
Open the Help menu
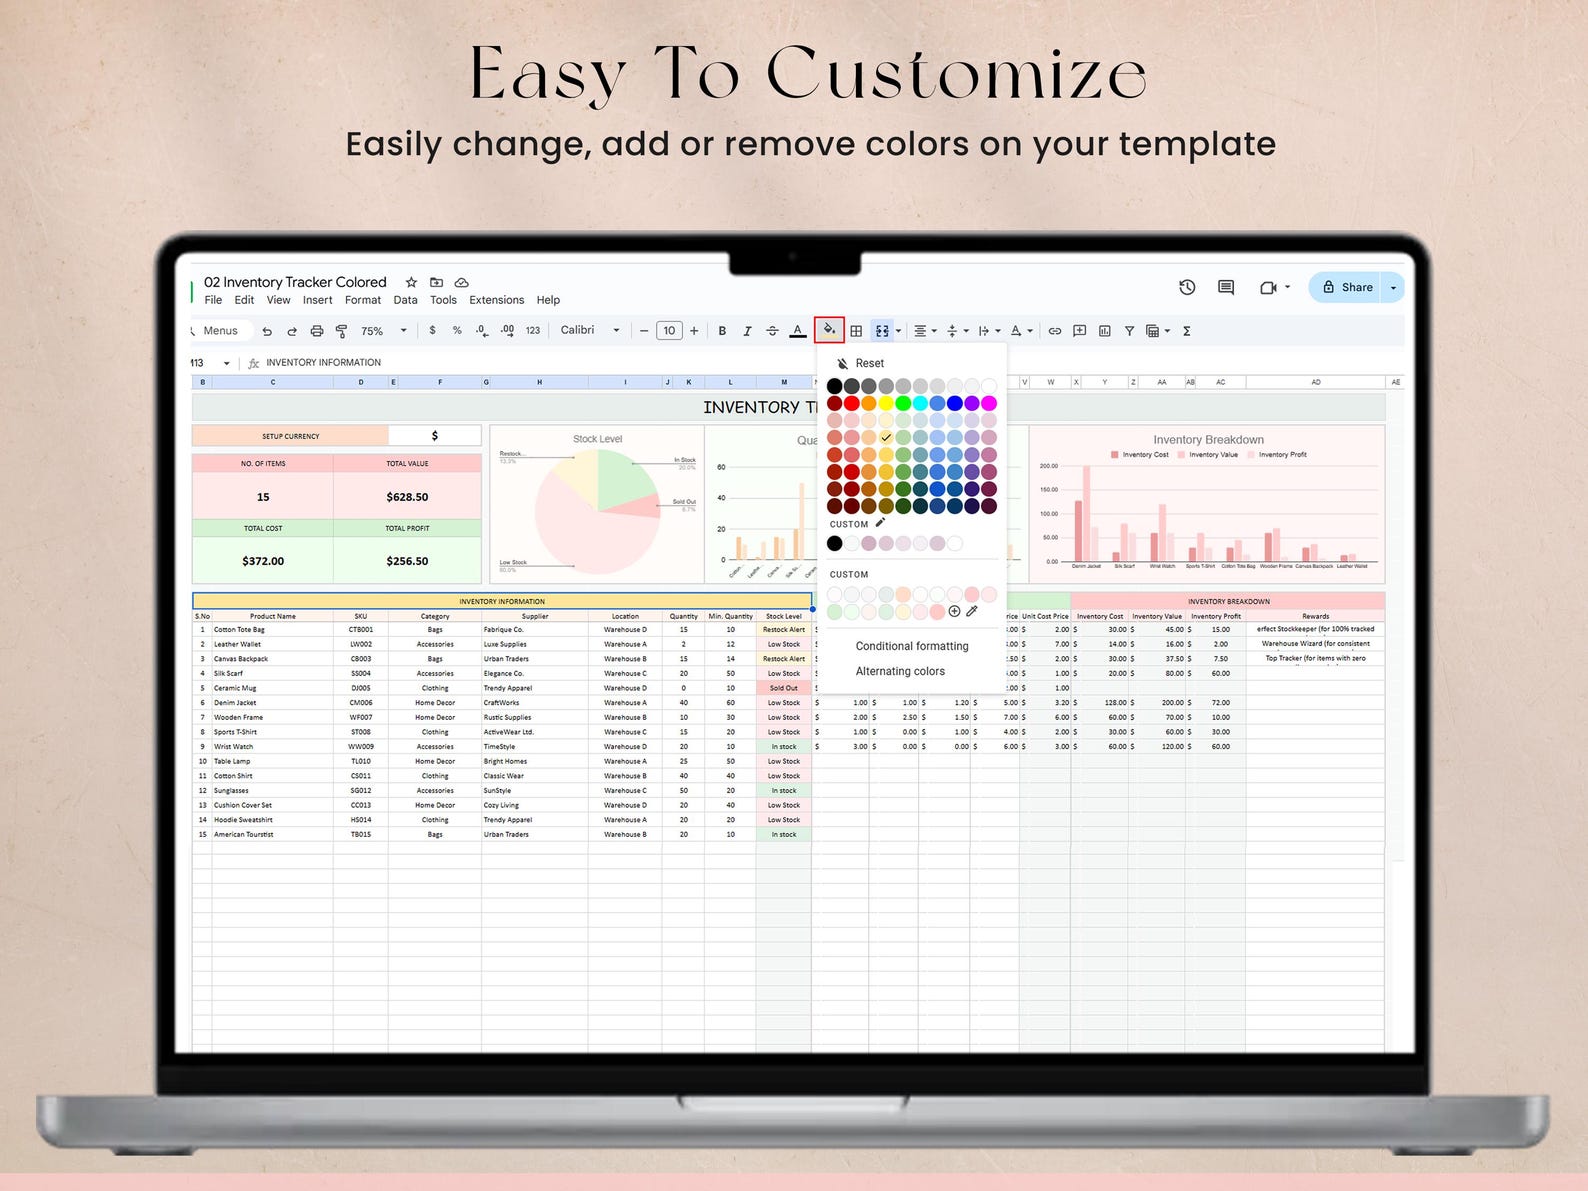pyautogui.click(x=548, y=300)
